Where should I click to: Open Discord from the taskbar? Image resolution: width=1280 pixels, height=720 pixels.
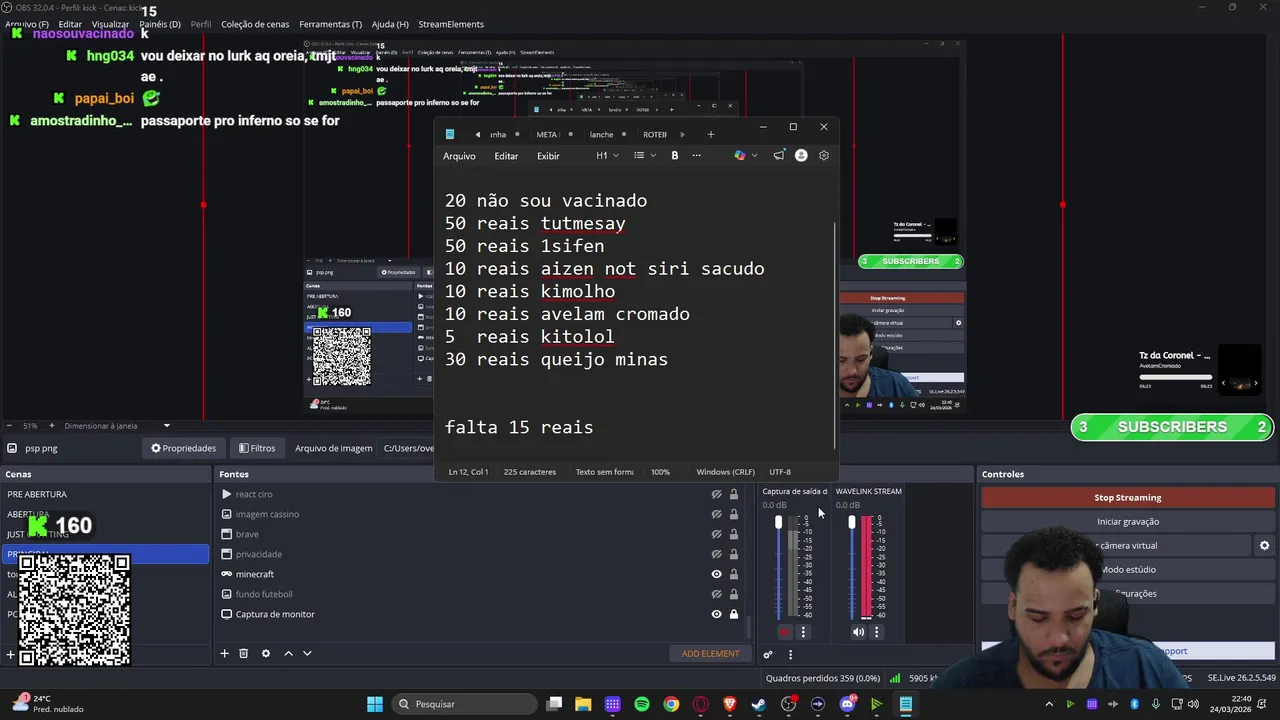[x=847, y=704]
